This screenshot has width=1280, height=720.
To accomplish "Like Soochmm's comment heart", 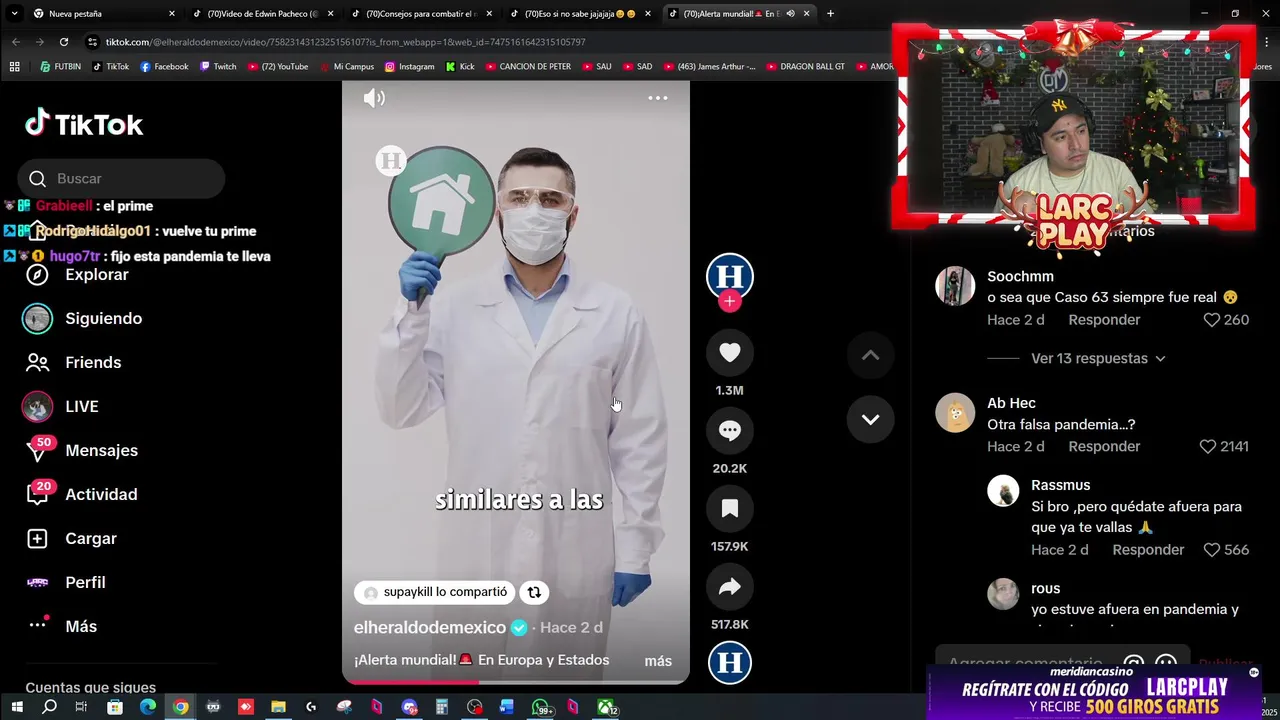I will coord(1211,320).
